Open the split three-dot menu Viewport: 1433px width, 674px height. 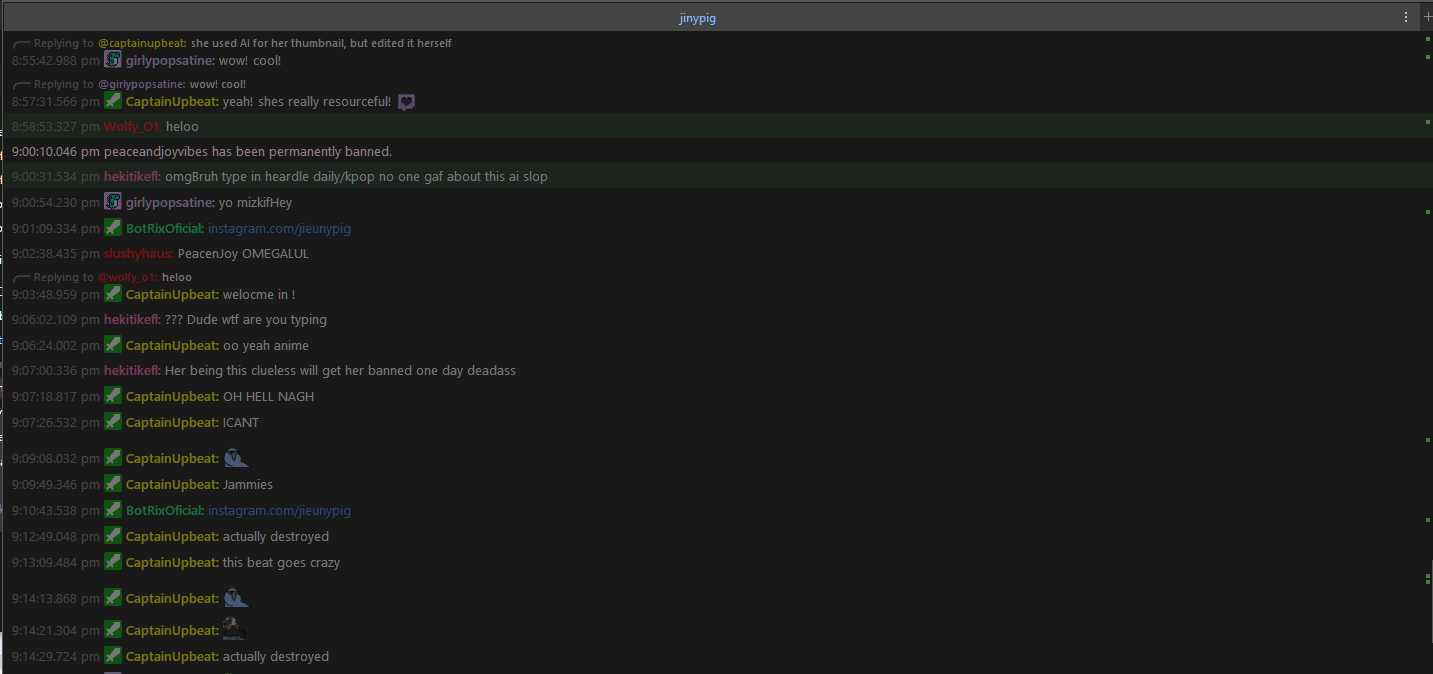coord(1406,17)
